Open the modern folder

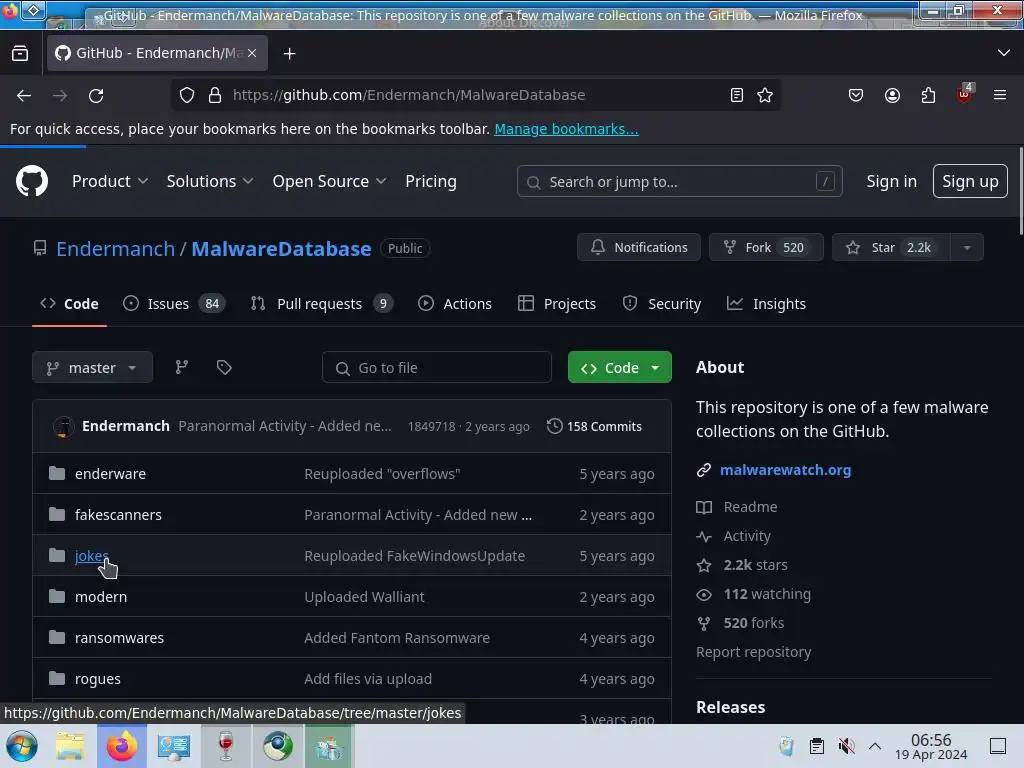click(x=101, y=597)
